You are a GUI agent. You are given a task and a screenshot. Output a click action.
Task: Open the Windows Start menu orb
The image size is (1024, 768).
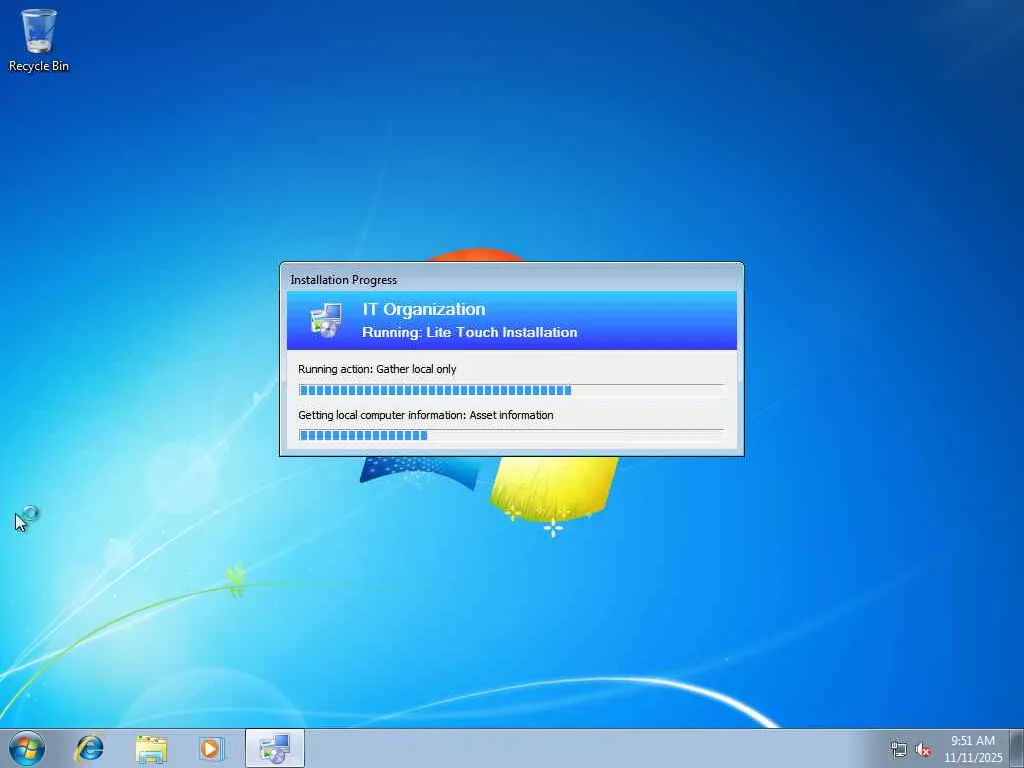[27, 748]
